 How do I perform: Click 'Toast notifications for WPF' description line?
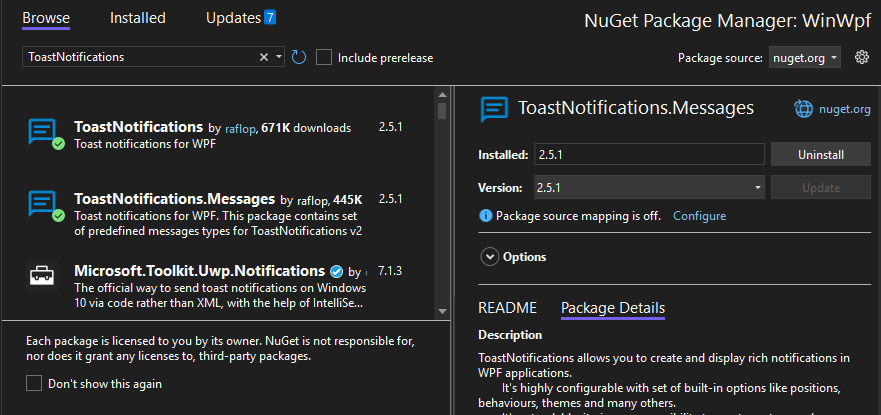[145, 144]
